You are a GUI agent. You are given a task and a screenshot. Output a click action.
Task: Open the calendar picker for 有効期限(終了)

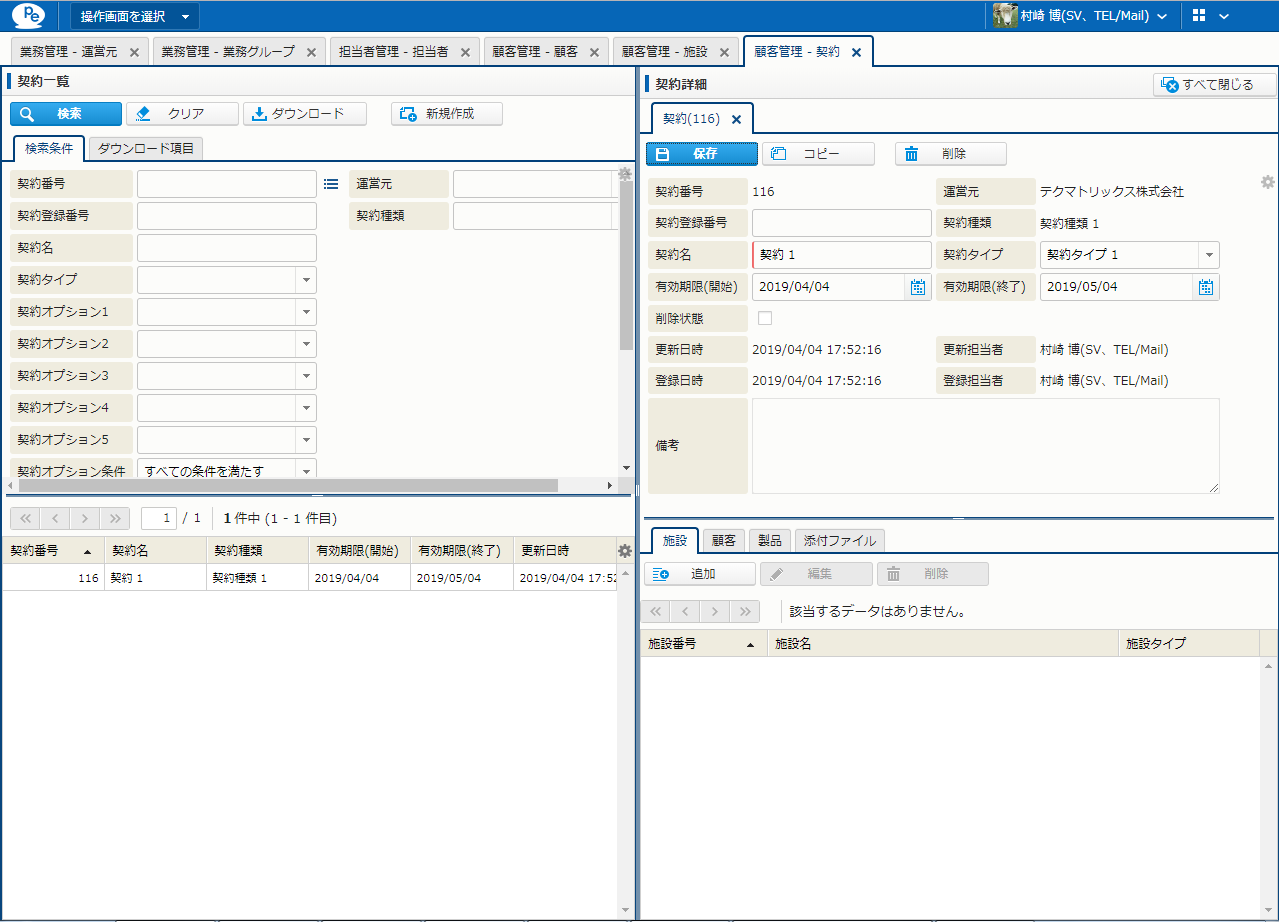tap(1206, 287)
